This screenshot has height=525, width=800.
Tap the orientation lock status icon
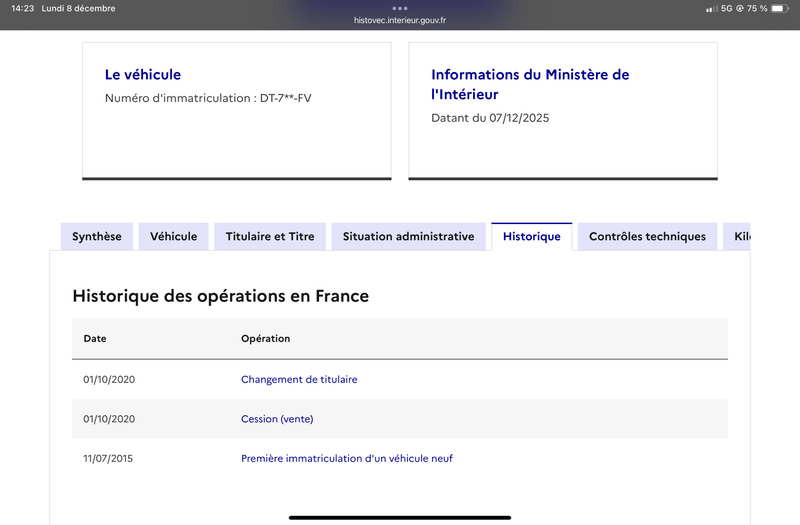pos(741,9)
